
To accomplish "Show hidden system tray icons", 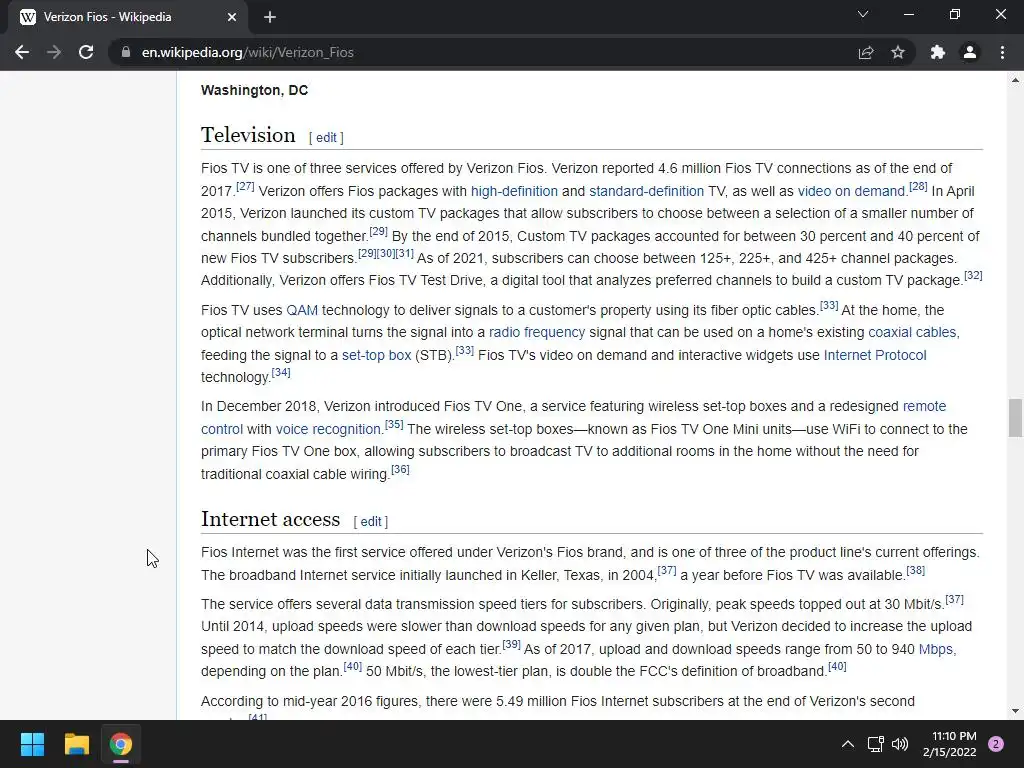I will coord(848,744).
